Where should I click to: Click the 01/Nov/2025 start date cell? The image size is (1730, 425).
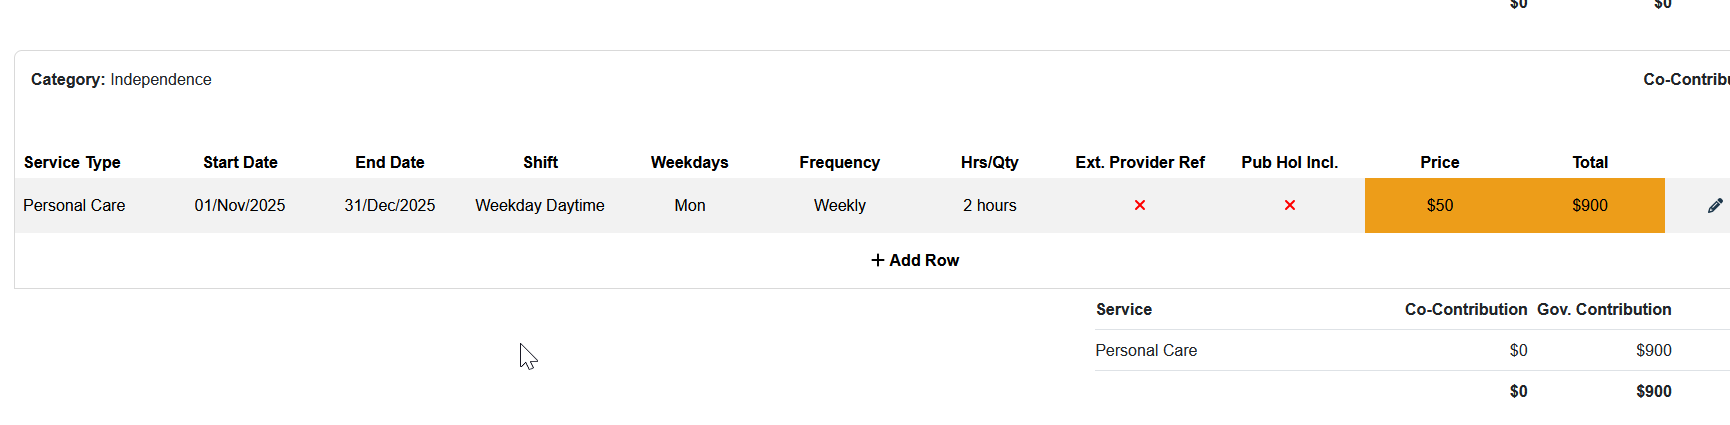coord(240,205)
